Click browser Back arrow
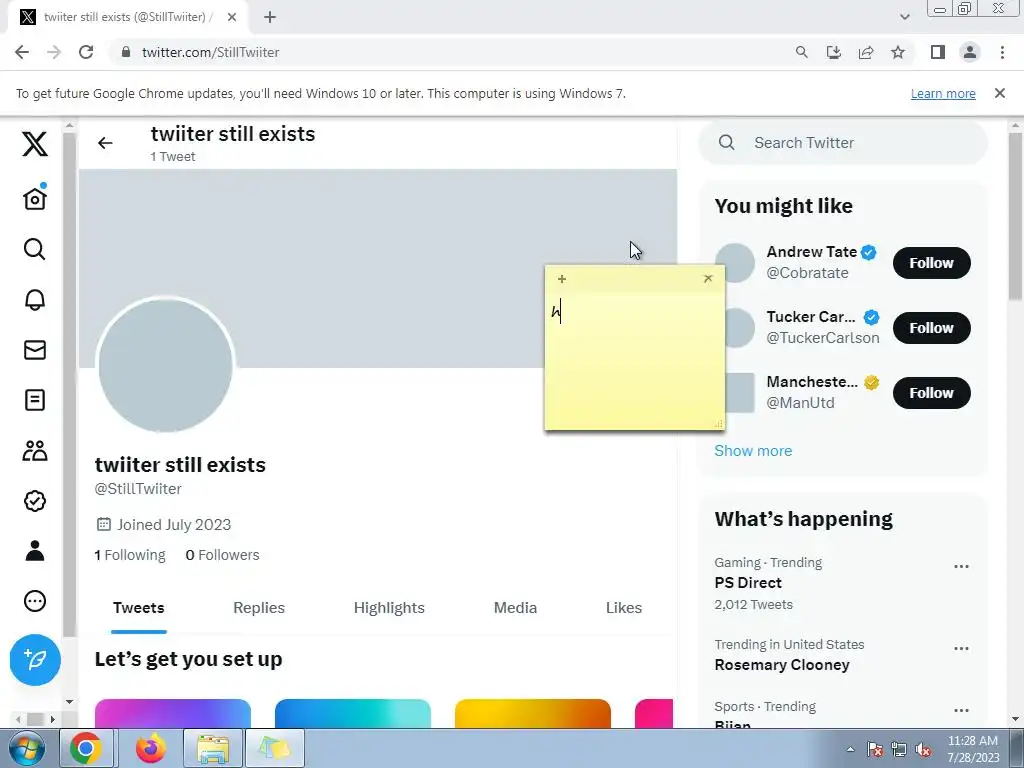 tap(22, 52)
